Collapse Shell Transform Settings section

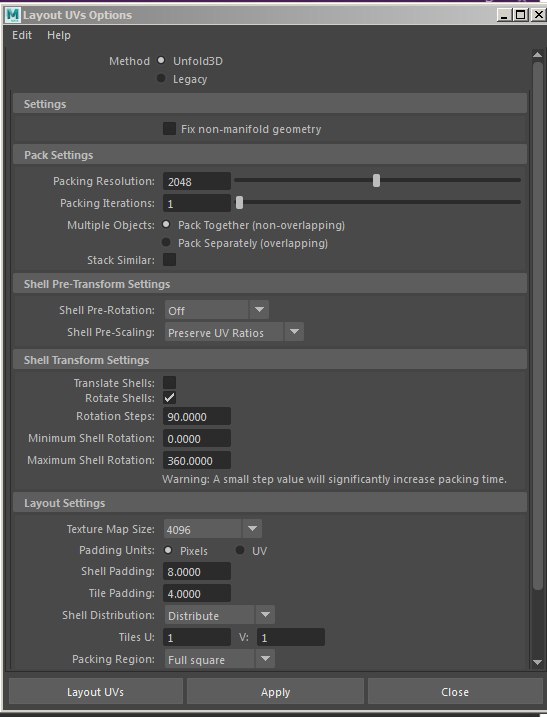pyautogui.click(x=270, y=360)
